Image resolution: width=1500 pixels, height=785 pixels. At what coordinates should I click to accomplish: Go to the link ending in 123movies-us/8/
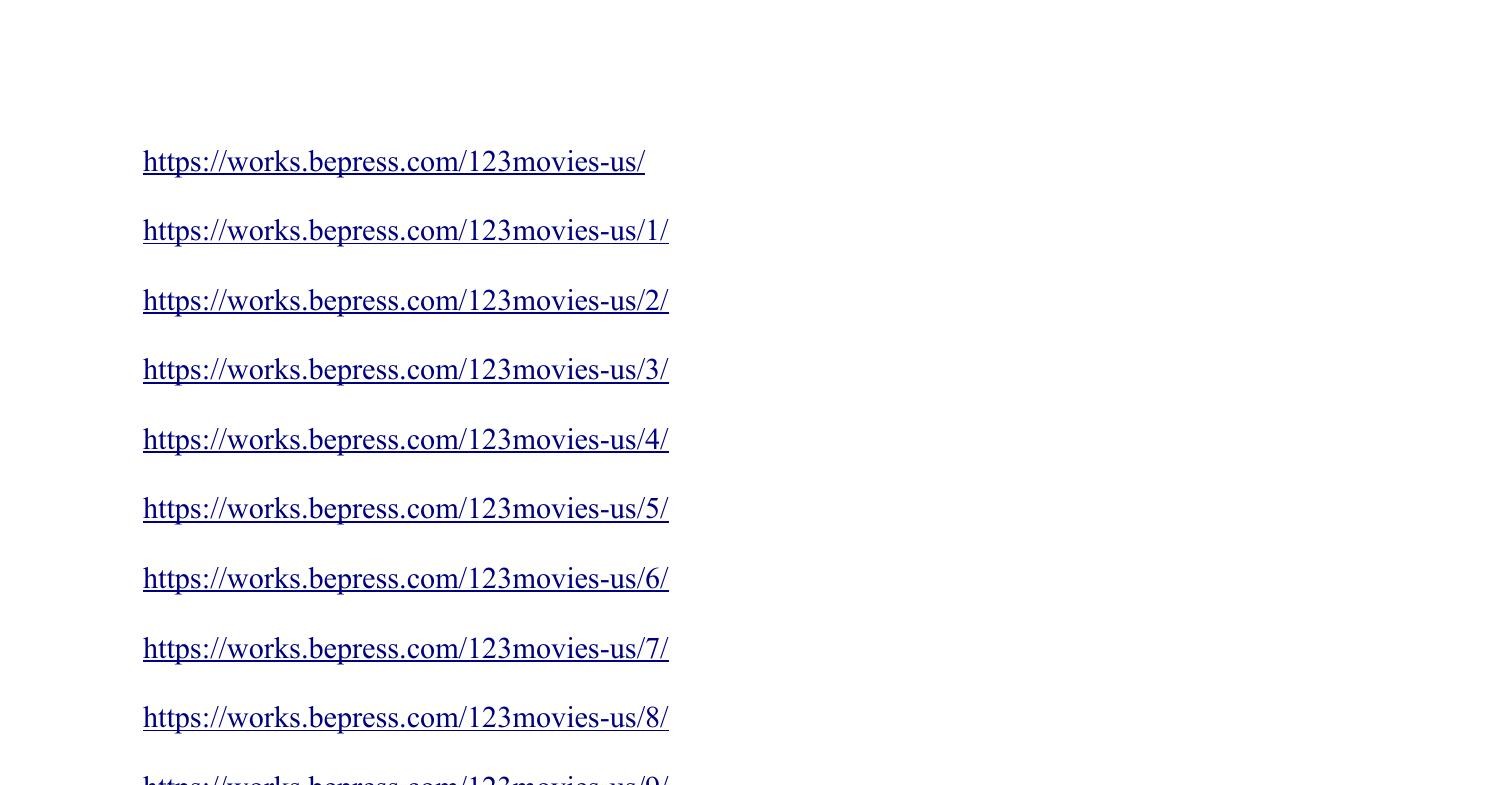pos(406,718)
